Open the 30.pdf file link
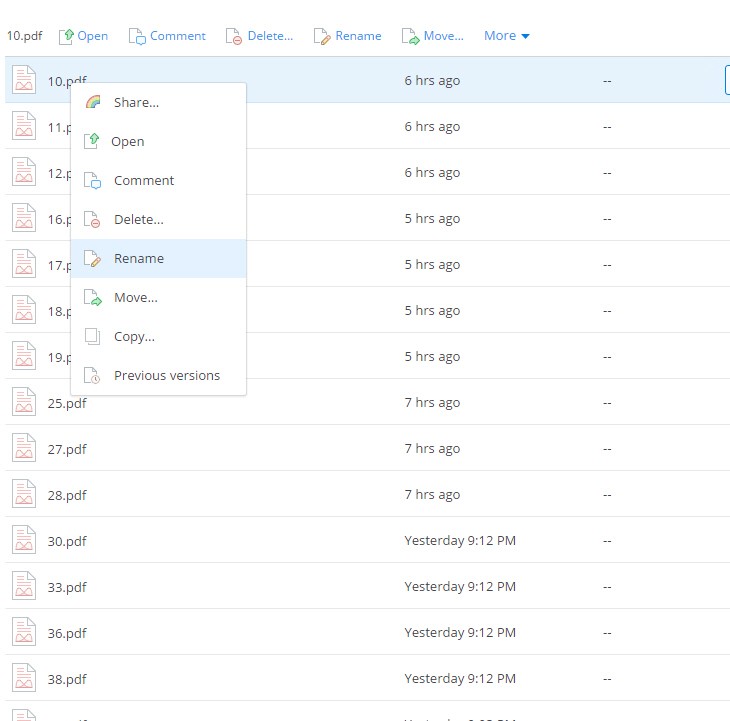Screen dimensions: 730x721 pyautogui.click(x=67, y=541)
